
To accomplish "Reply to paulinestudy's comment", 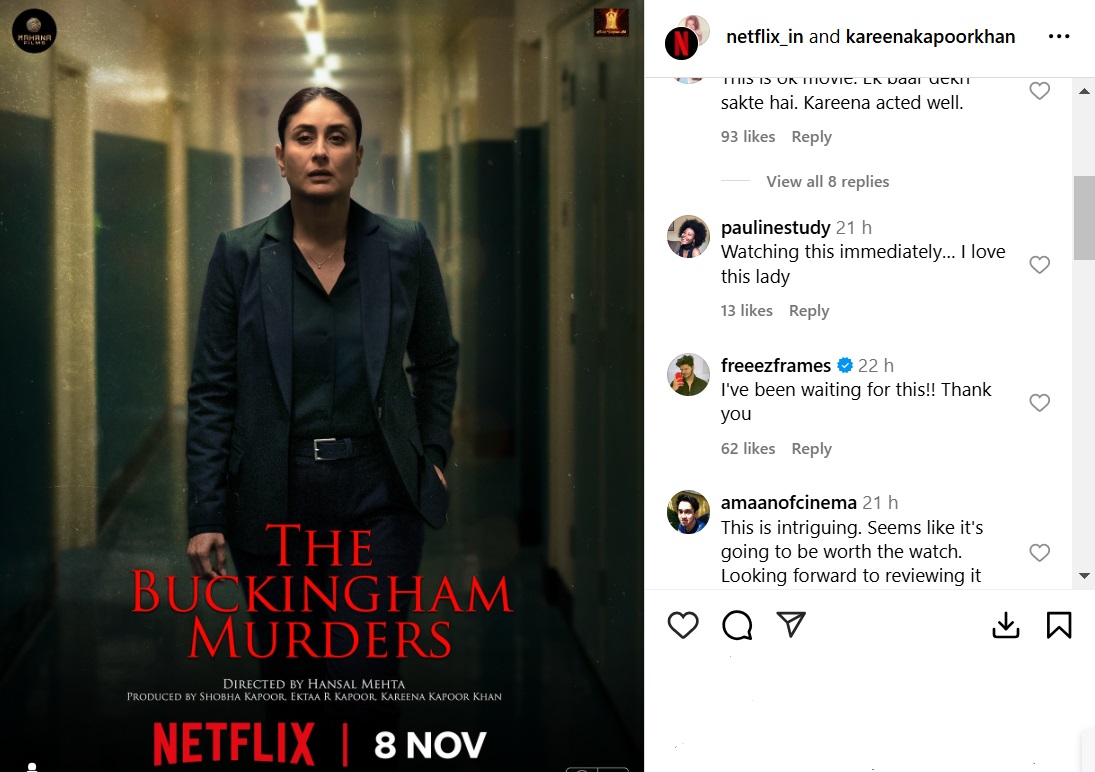I will click(809, 311).
